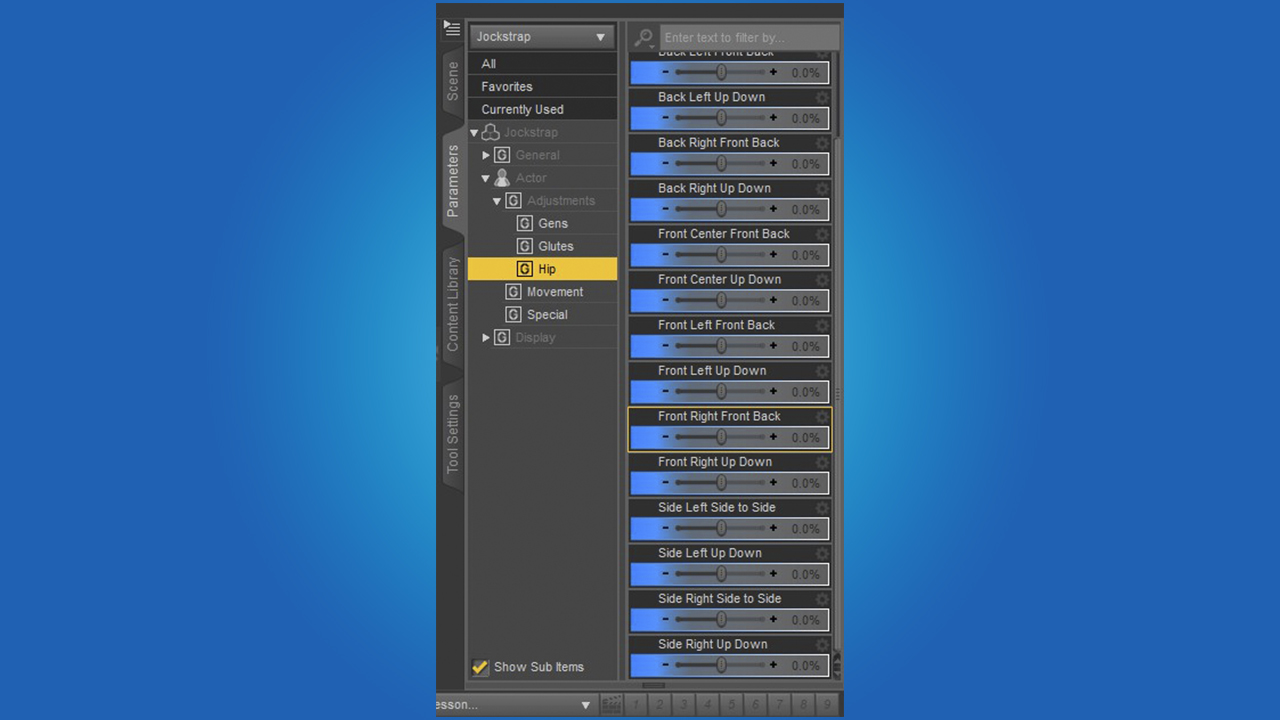1280x720 pixels.
Task: Open settings gear for Front Right Up Down
Action: (822, 462)
